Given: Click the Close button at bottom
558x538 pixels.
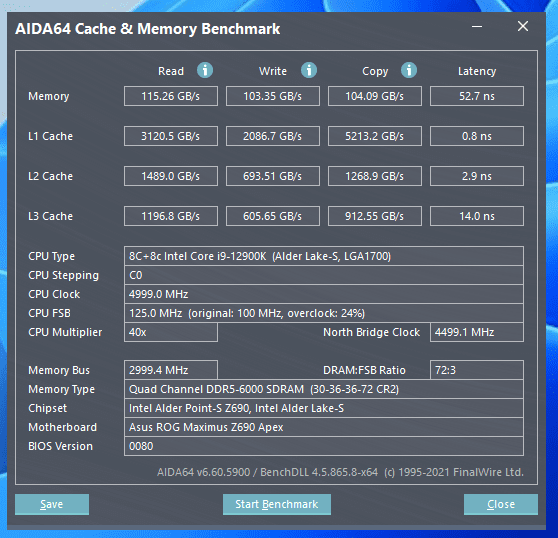Looking at the screenshot, I should point(501,504).
